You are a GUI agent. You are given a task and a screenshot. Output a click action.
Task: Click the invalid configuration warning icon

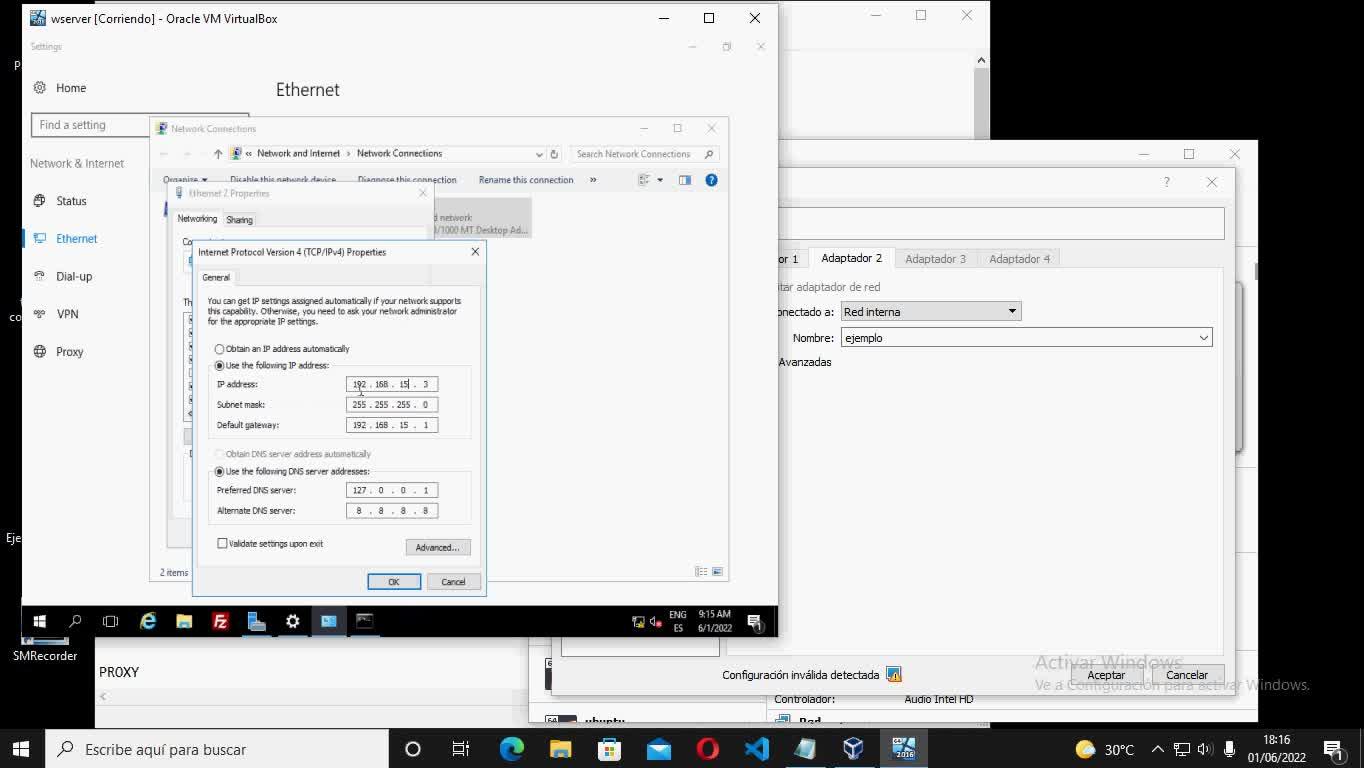894,675
